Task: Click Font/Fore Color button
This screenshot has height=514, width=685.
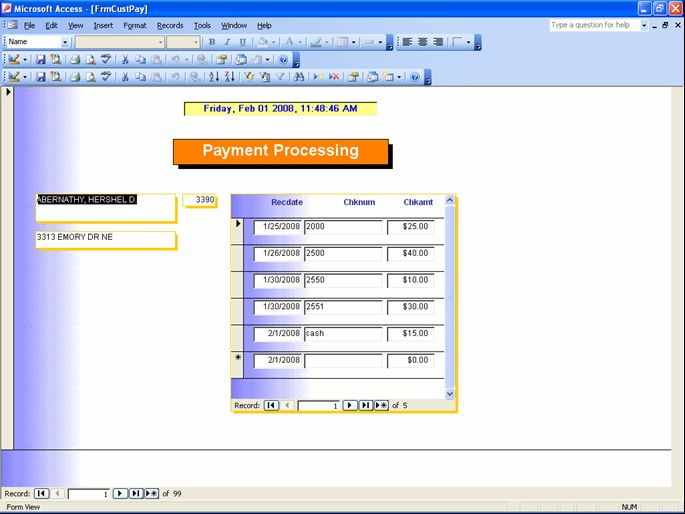Action: tap(289, 42)
